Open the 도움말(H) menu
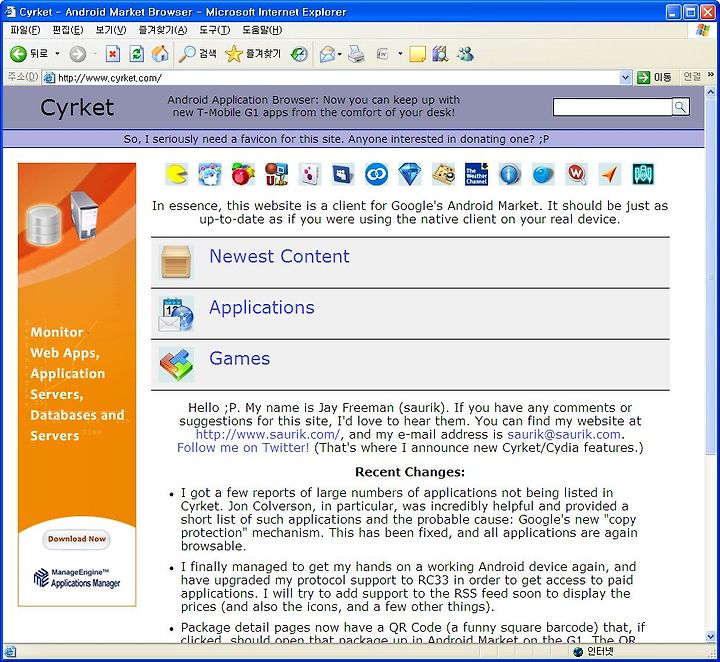Image resolution: width=720 pixels, height=662 pixels. [262, 30]
